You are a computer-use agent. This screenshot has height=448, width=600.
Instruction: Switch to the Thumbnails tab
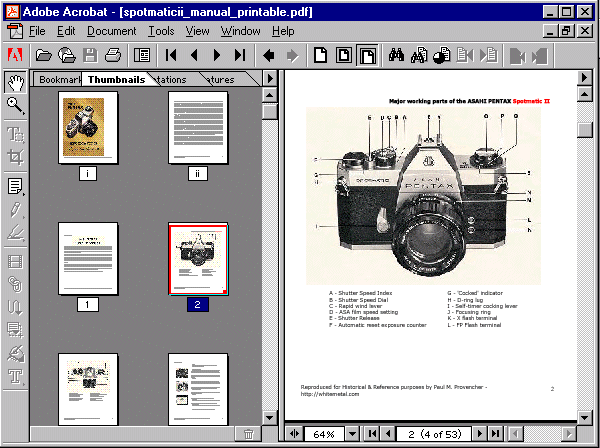point(116,79)
